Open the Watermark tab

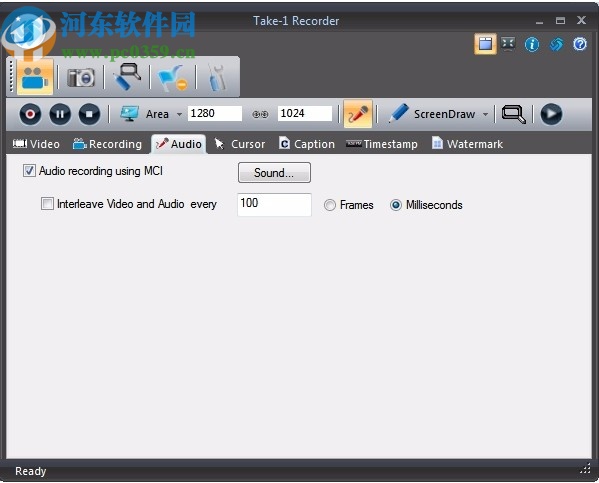(467, 144)
